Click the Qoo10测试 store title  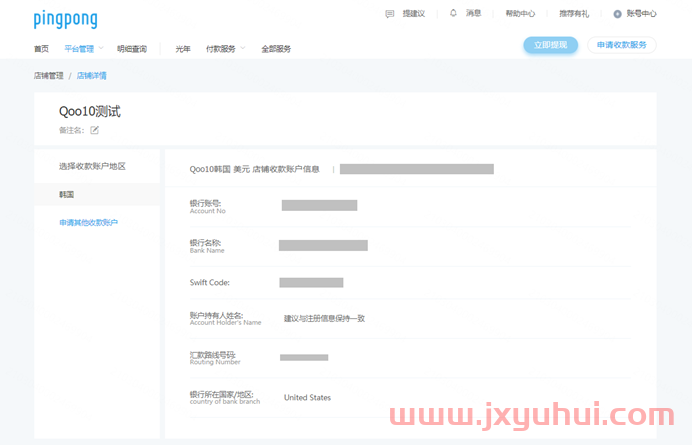tap(90, 111)
